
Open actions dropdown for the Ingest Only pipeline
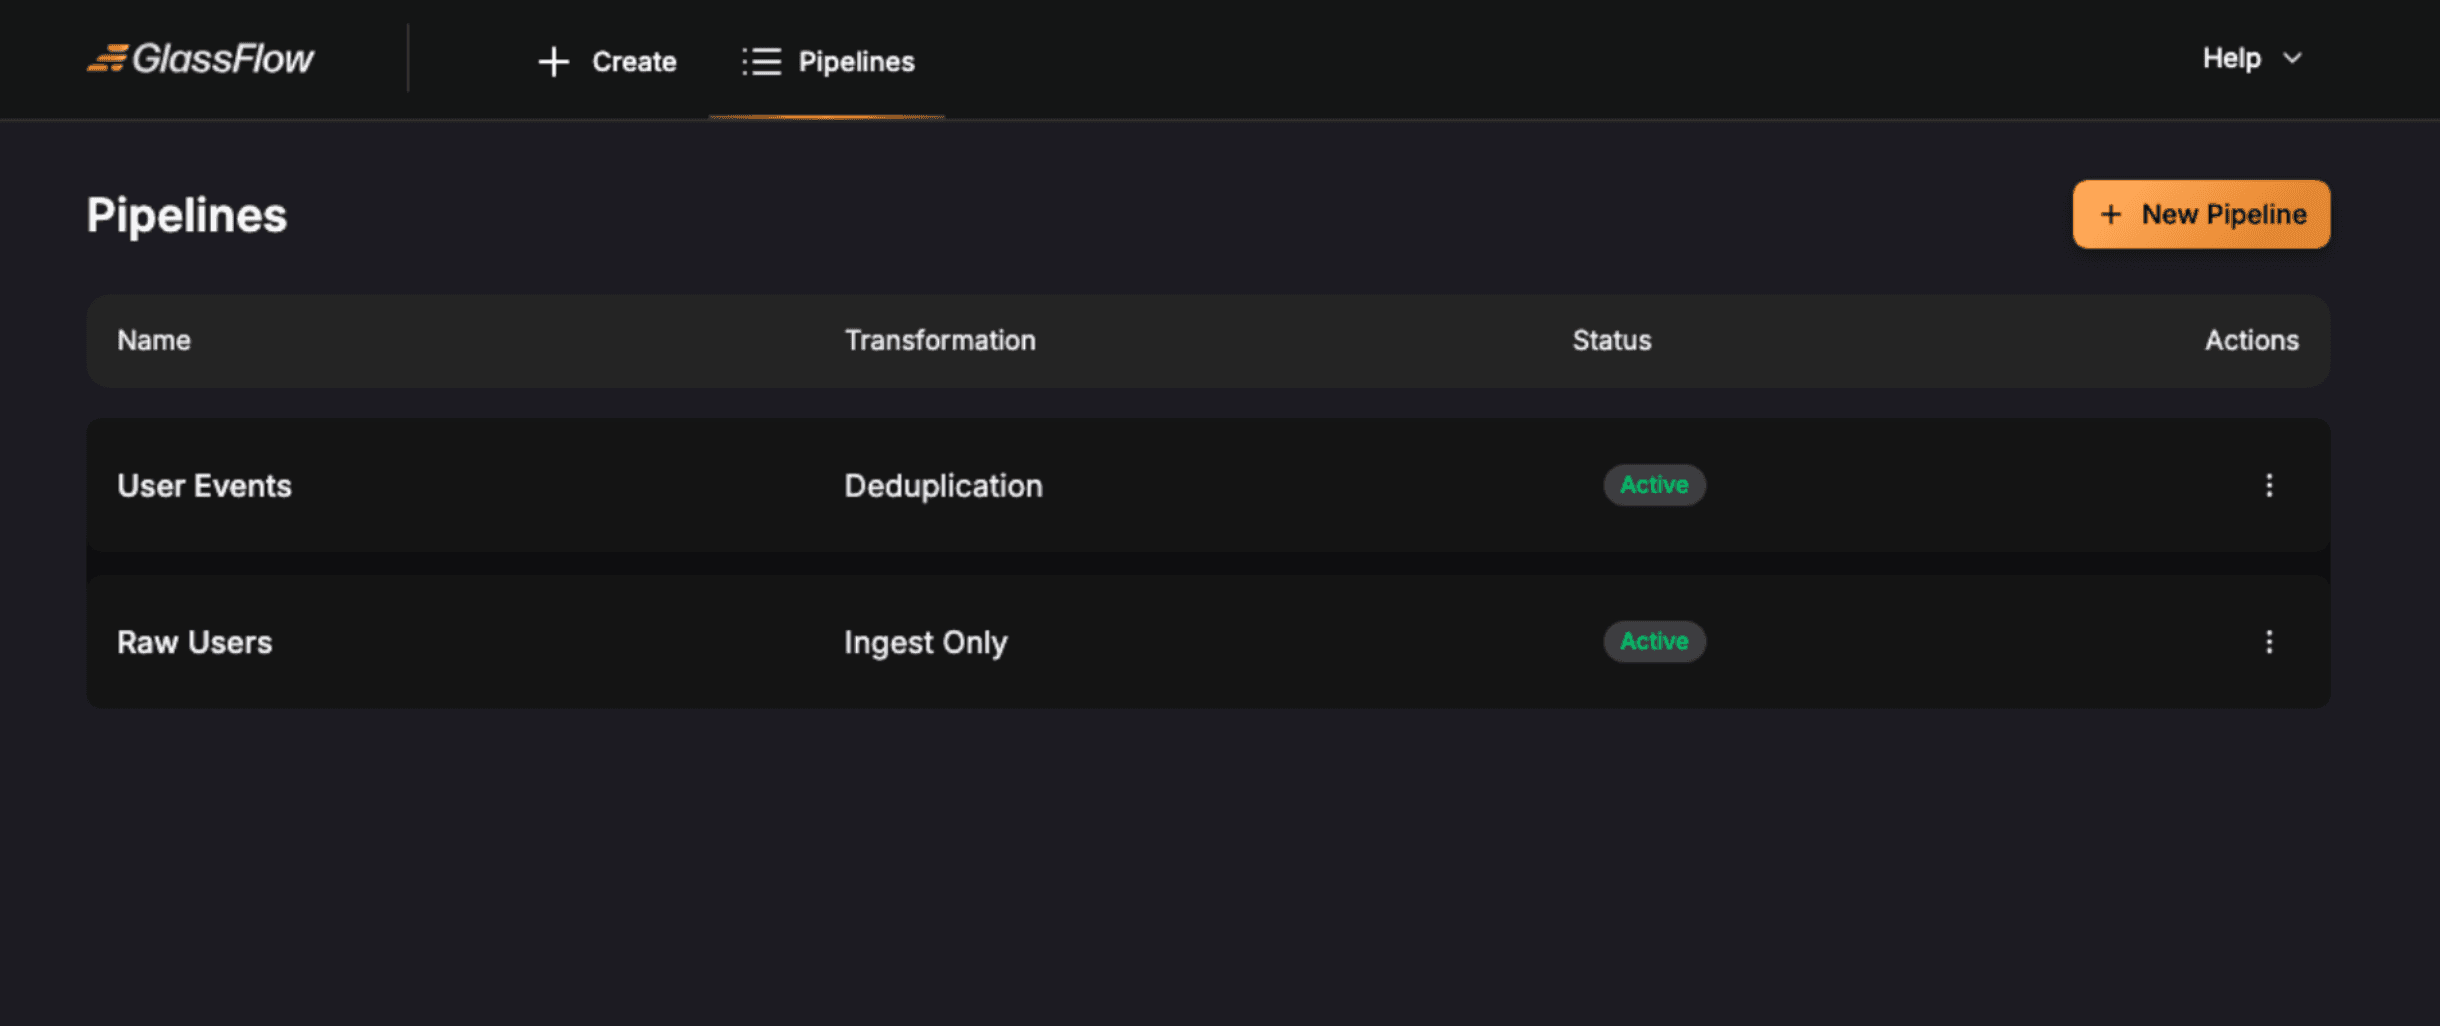pos(2268,643)
